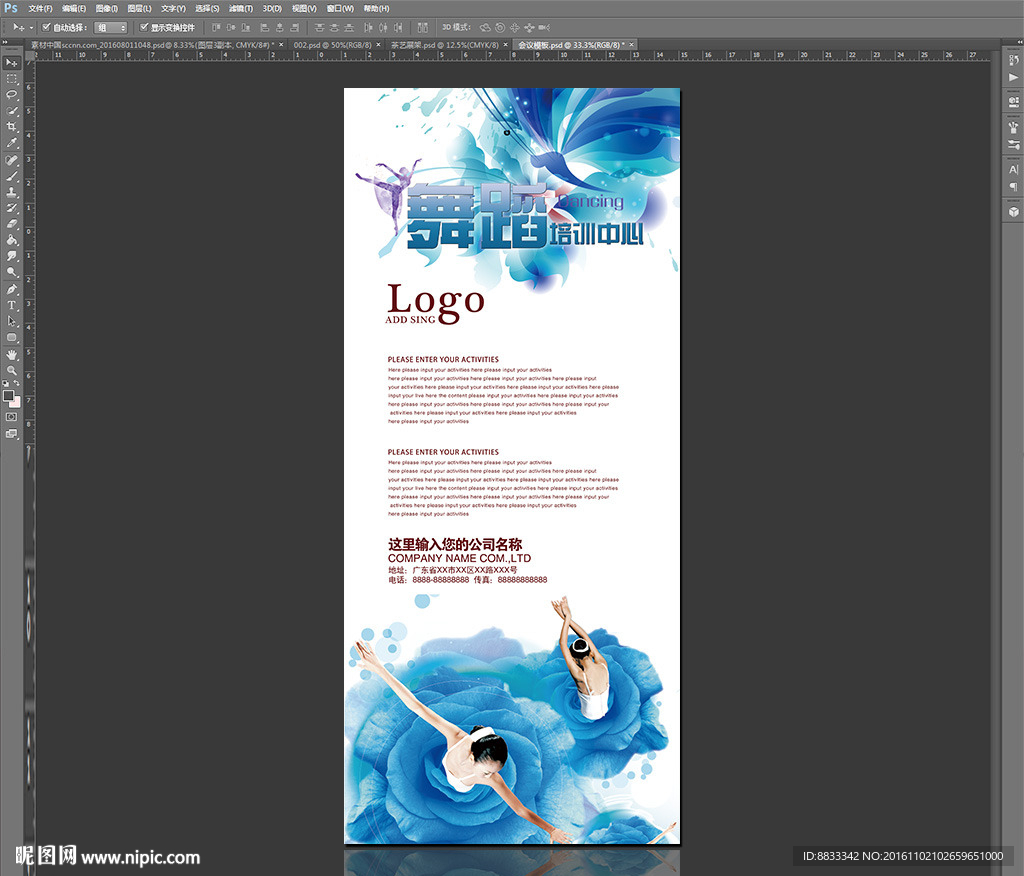This screenshot has height=876, width=1024.
Task: Open the 图像(I) menu
Action: [106, 8]
